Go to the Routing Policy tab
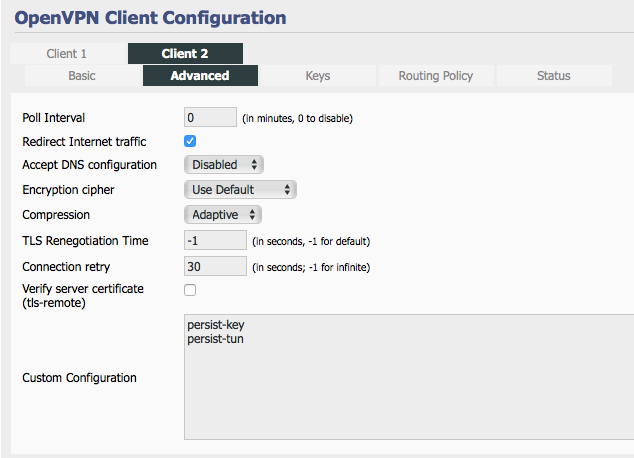This screenshot has width=634, height=458. pos(436,76)
